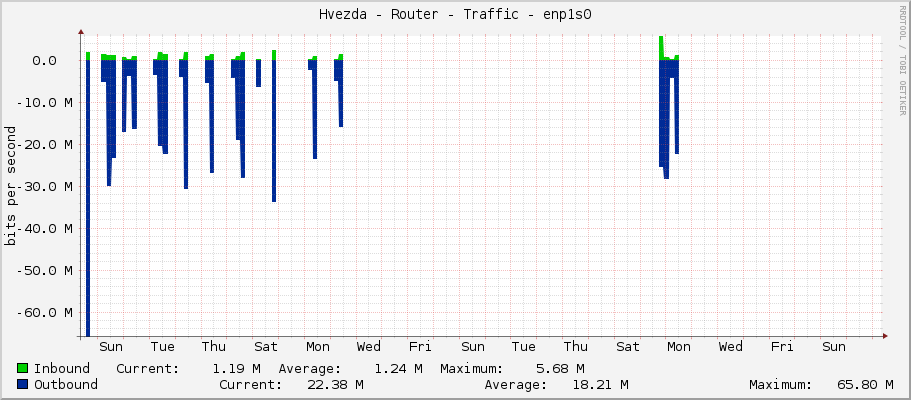Click the green Inbound legend swatch
Viewport: 911px width, 400px height.
[x=23, y=368]
